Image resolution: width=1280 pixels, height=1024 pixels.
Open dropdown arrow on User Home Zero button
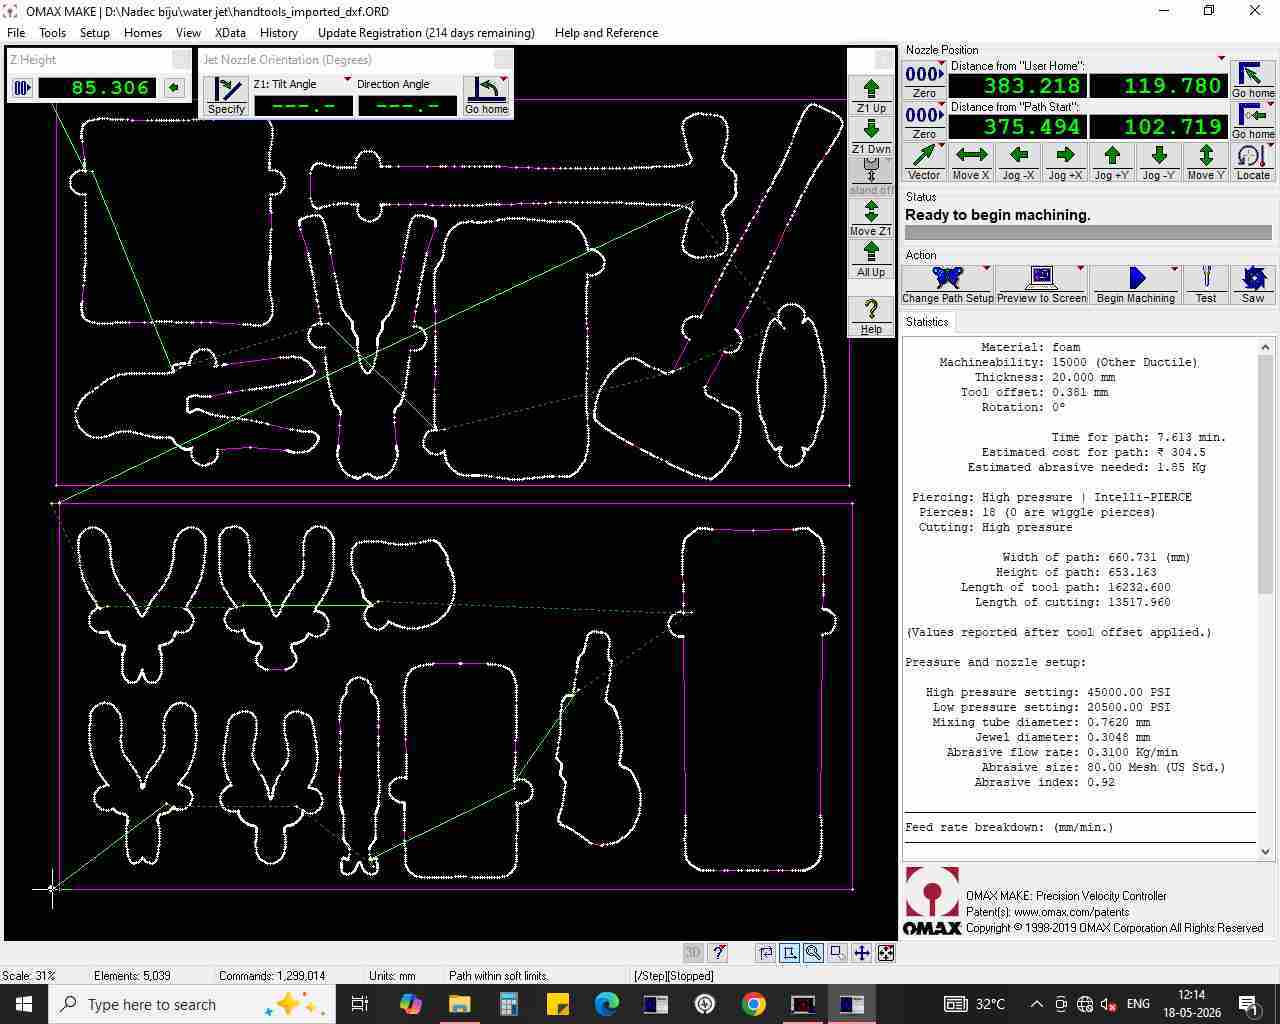[x=941, y=65]
